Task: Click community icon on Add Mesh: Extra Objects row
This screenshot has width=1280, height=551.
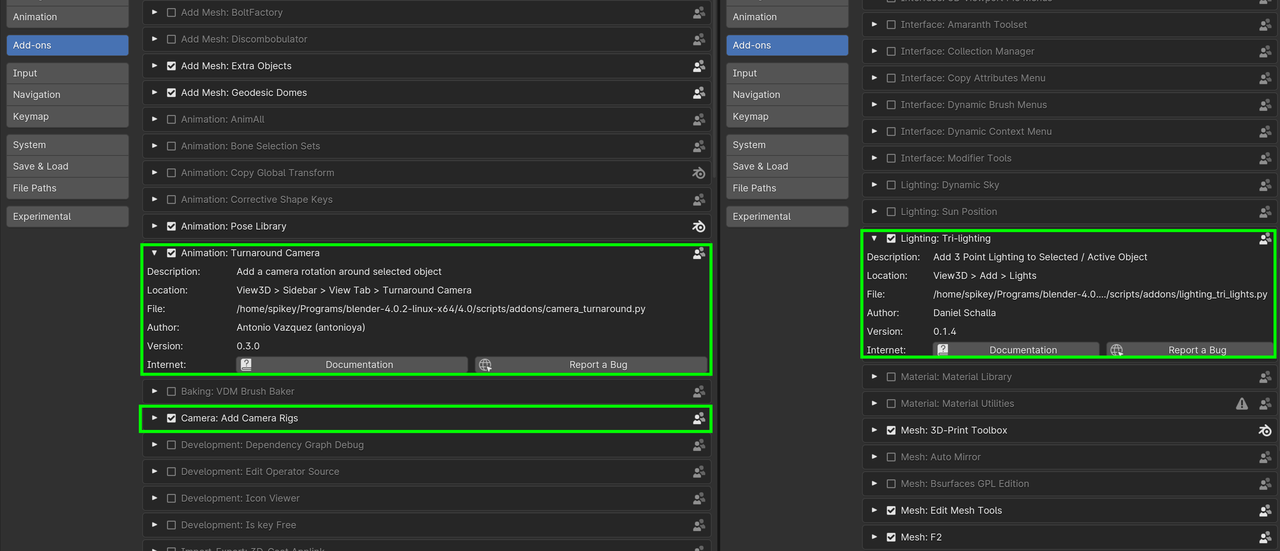Action: click(x=699, y=66)
